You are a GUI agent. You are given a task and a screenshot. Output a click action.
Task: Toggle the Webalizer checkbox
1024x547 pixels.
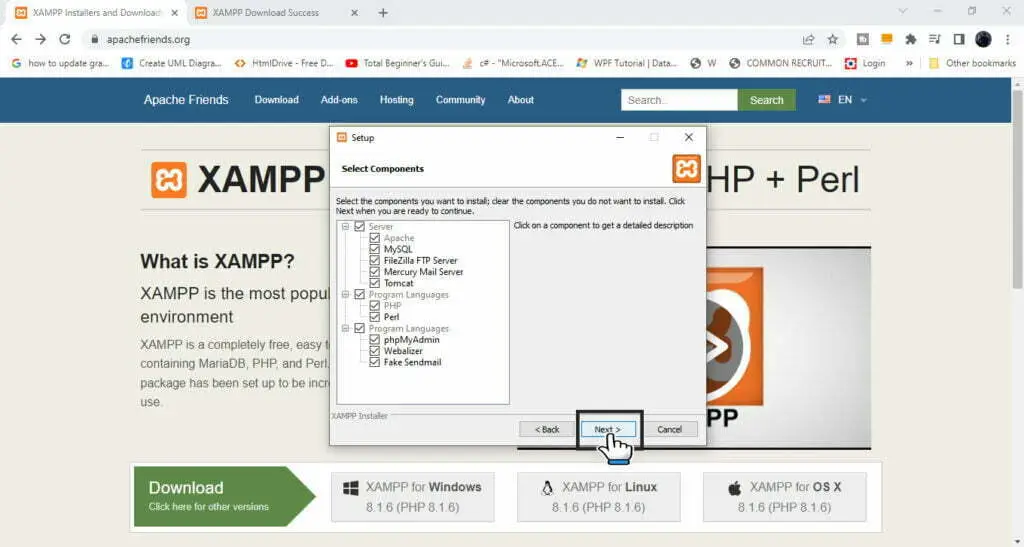374,351
